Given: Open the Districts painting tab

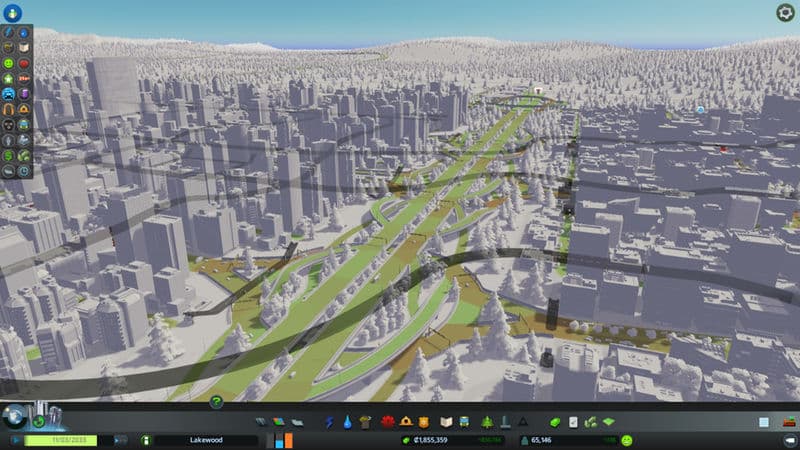Looking at the screenshot, I should tap(295, 423).
